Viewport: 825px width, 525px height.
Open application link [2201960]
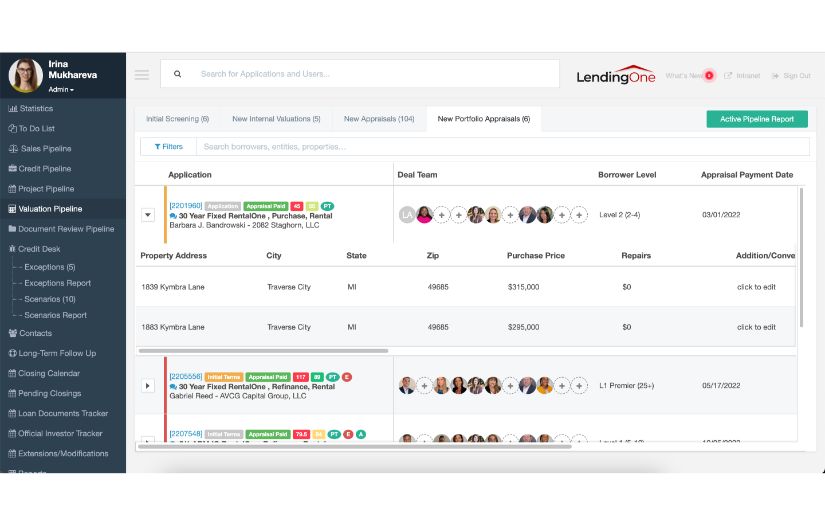186,206
